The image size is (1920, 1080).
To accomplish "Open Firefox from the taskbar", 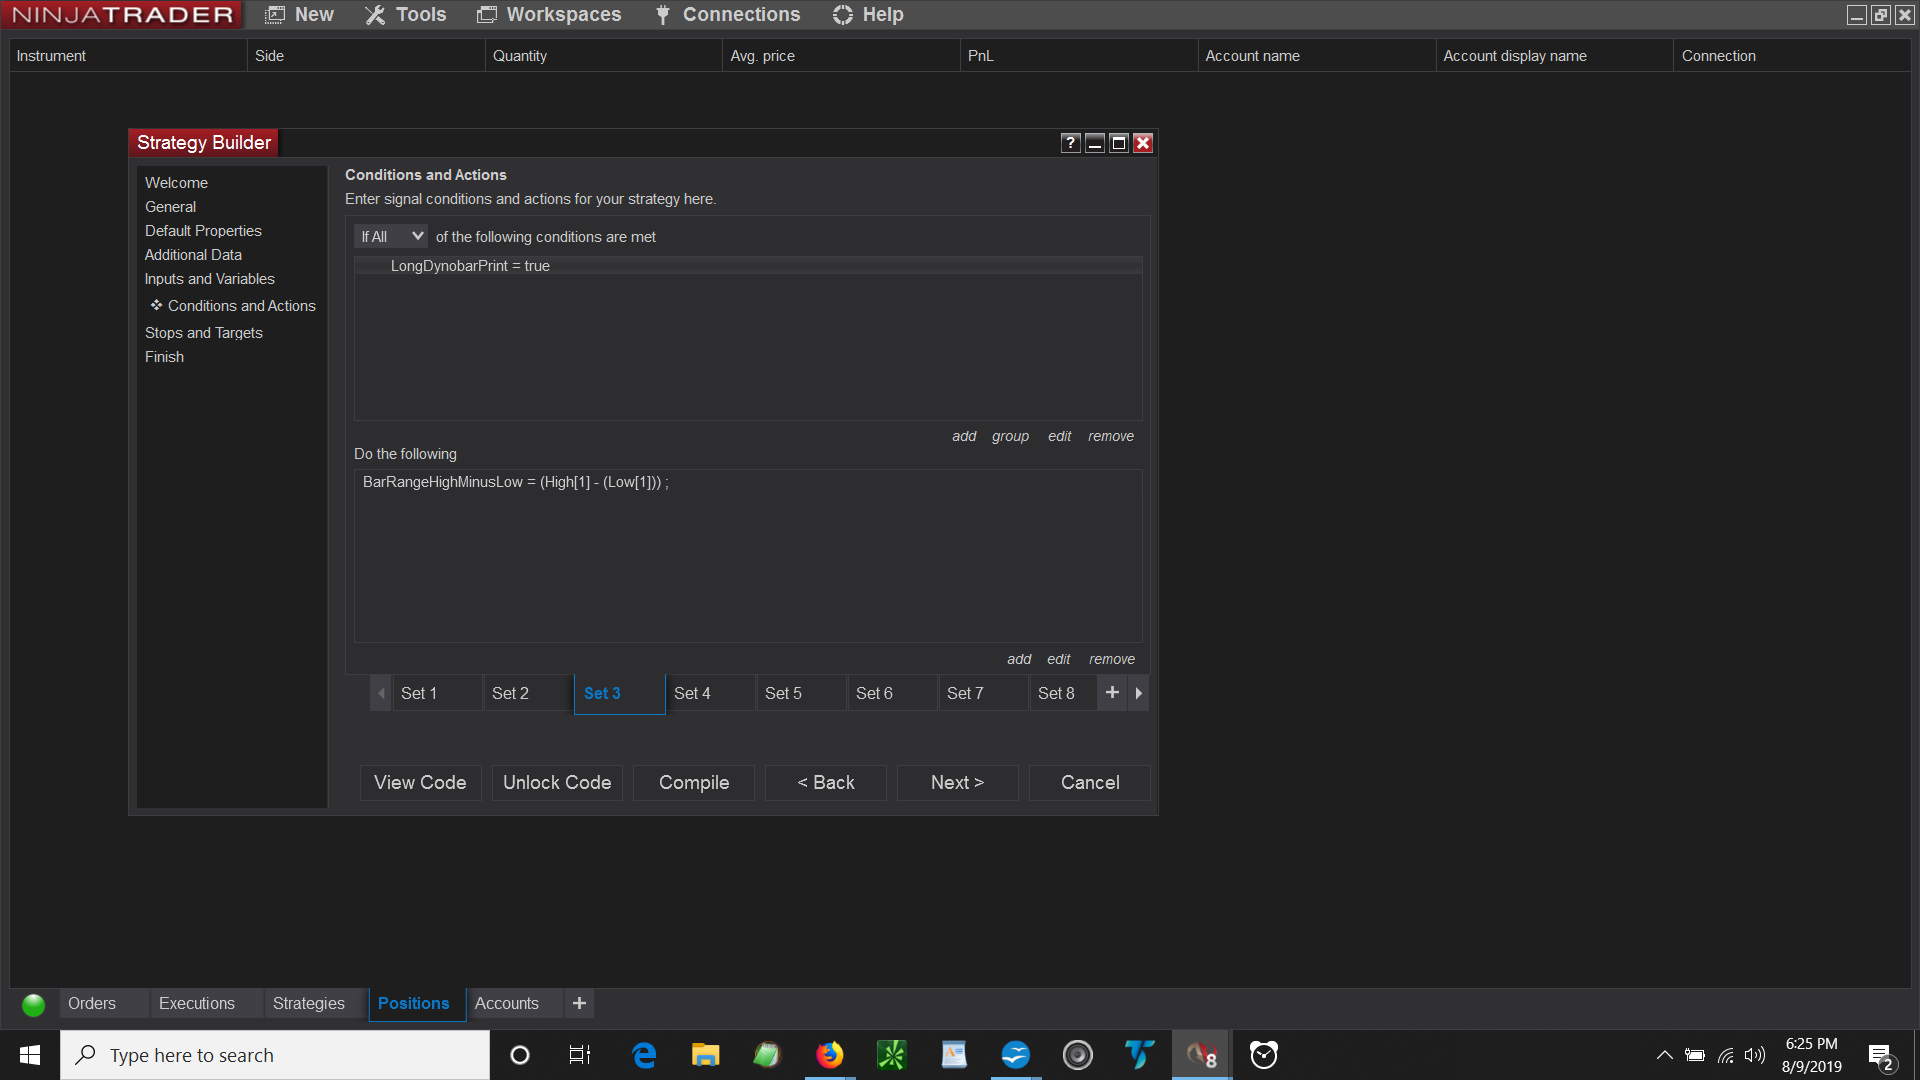I will pos(829,1055).
